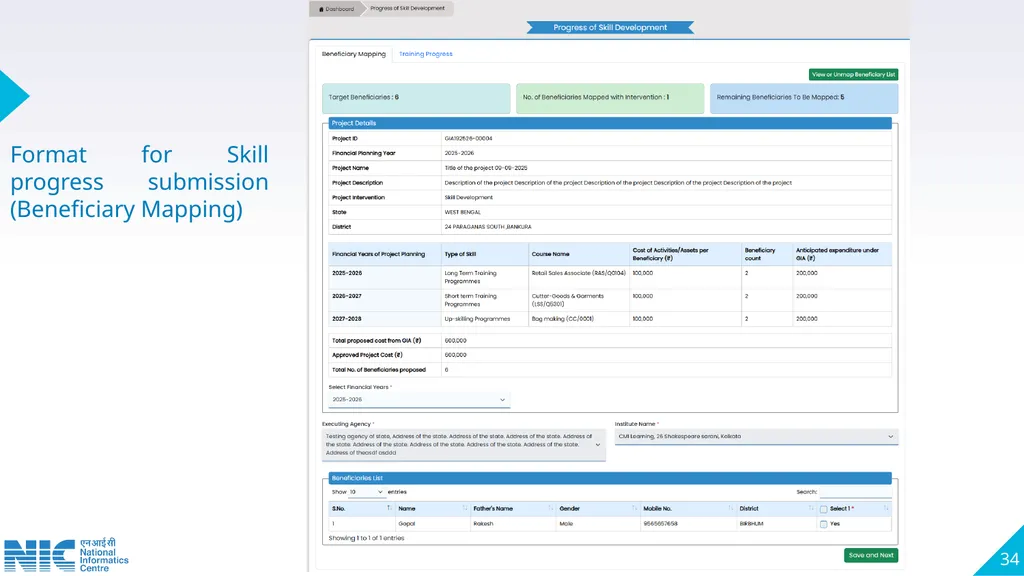Sort by Name column arrows
Screen dimensions: 1024x576
(x=465, y=508)
